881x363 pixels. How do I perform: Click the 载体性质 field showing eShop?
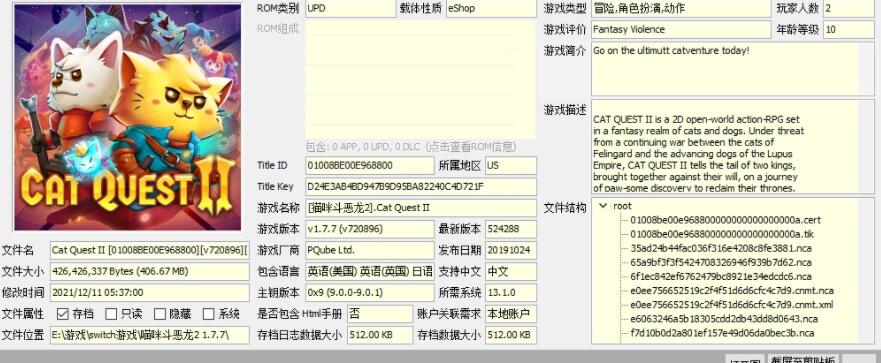click(x=491, y=8)
